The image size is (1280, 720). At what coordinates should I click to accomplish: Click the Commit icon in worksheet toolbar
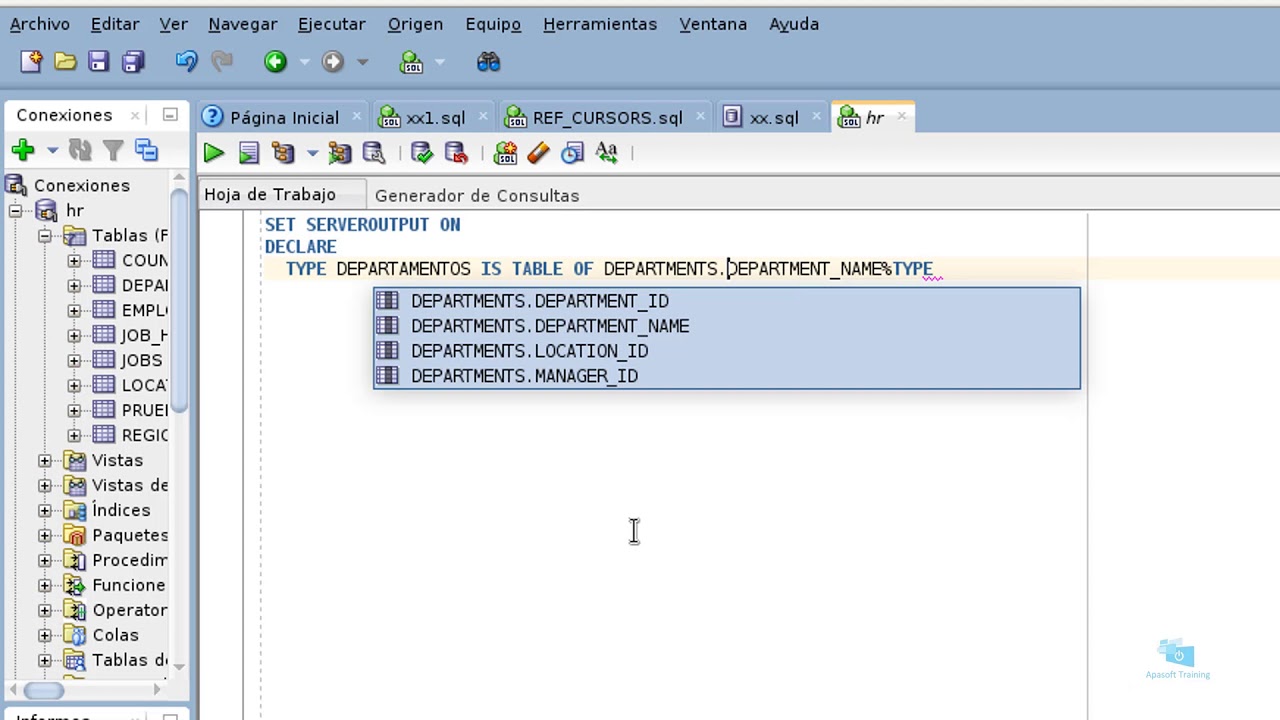point(421,153)
